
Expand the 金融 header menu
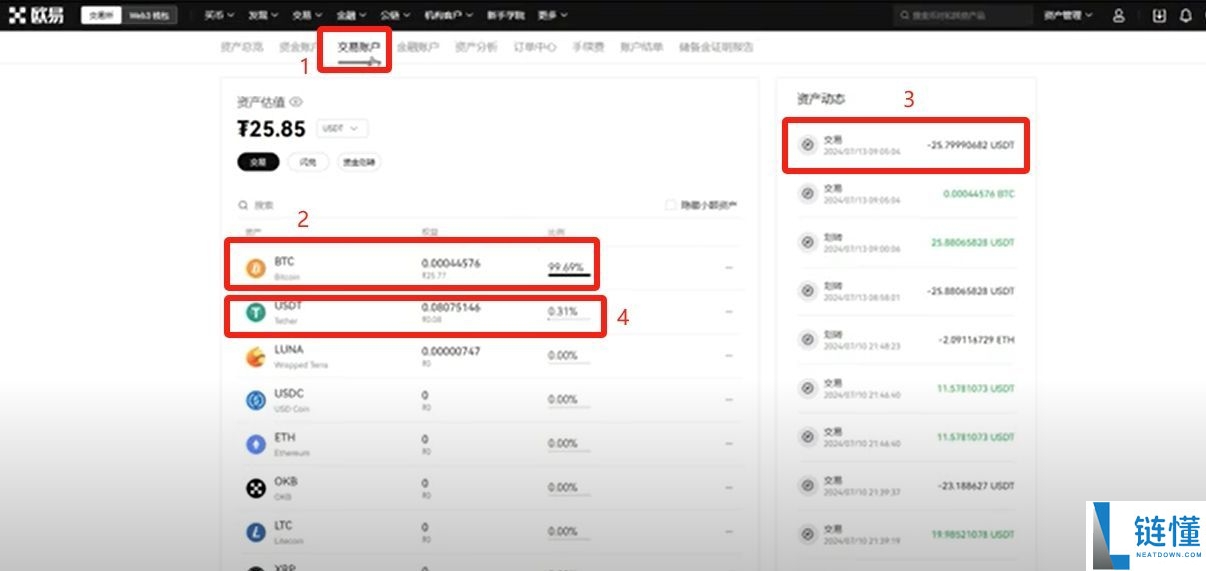(x=351, y=16)
